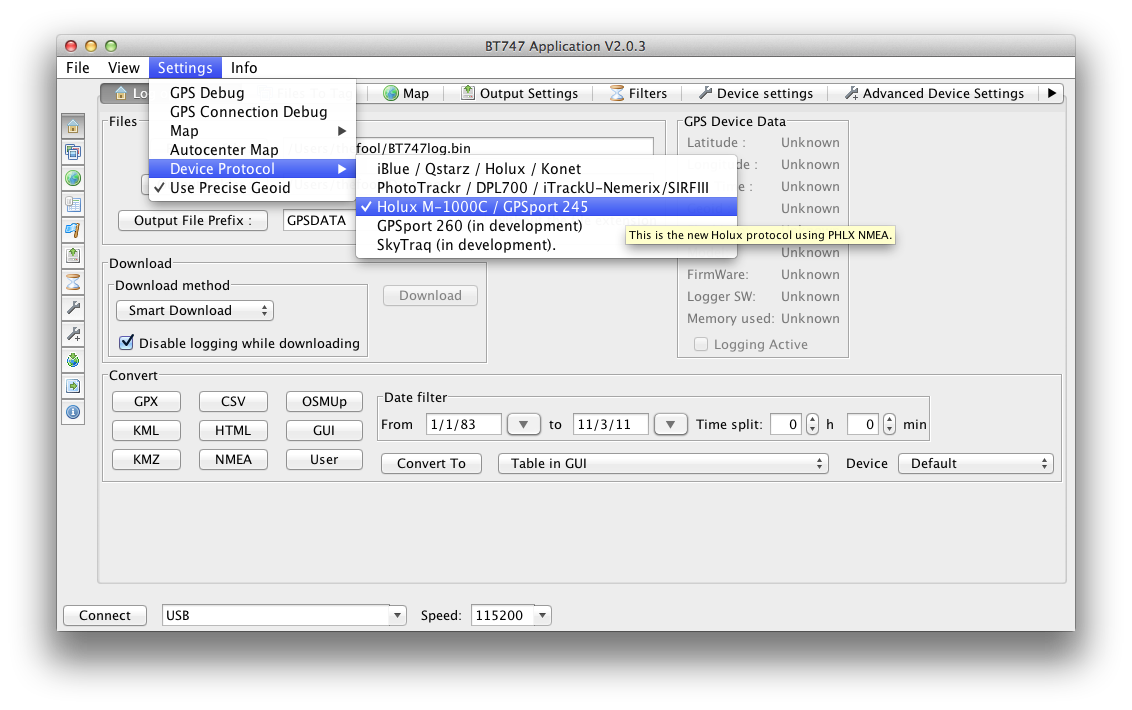Focus the to-date field 11/3/11
1132x710 pixels.
pyautogui.click(x=610, y=424)
